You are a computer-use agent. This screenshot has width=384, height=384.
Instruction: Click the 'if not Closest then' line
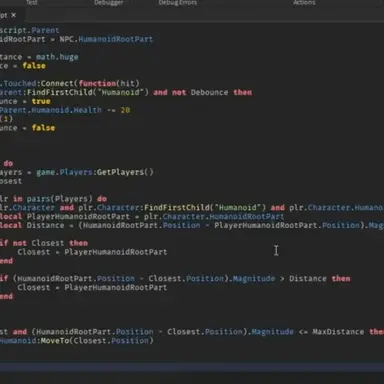click(44, 243)
